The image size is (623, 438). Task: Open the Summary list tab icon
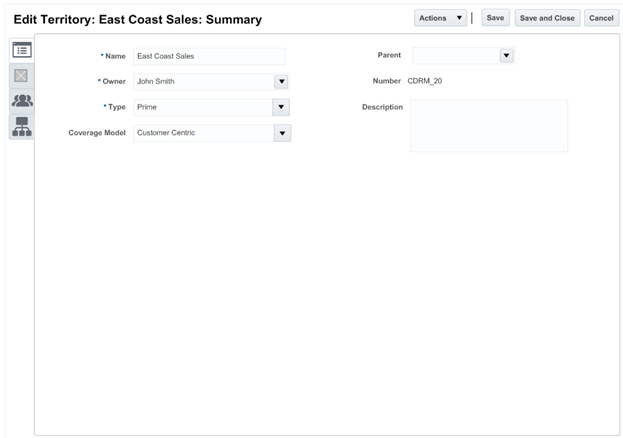point(21,50)
